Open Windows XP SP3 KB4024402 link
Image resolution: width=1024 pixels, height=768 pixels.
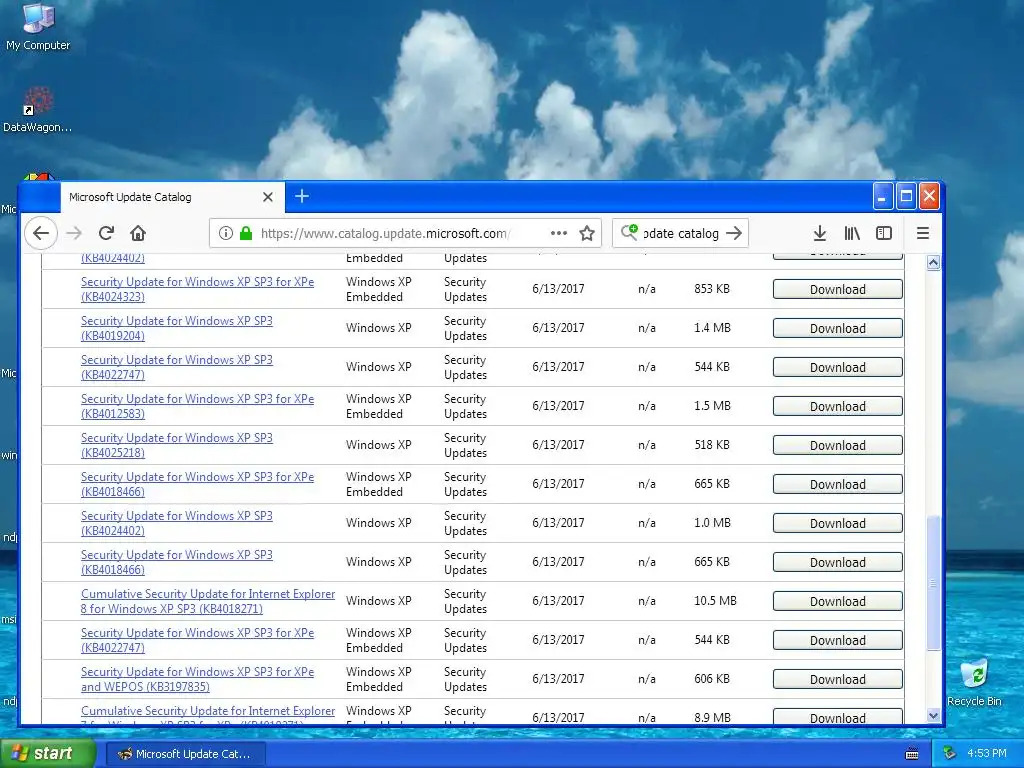176,523
